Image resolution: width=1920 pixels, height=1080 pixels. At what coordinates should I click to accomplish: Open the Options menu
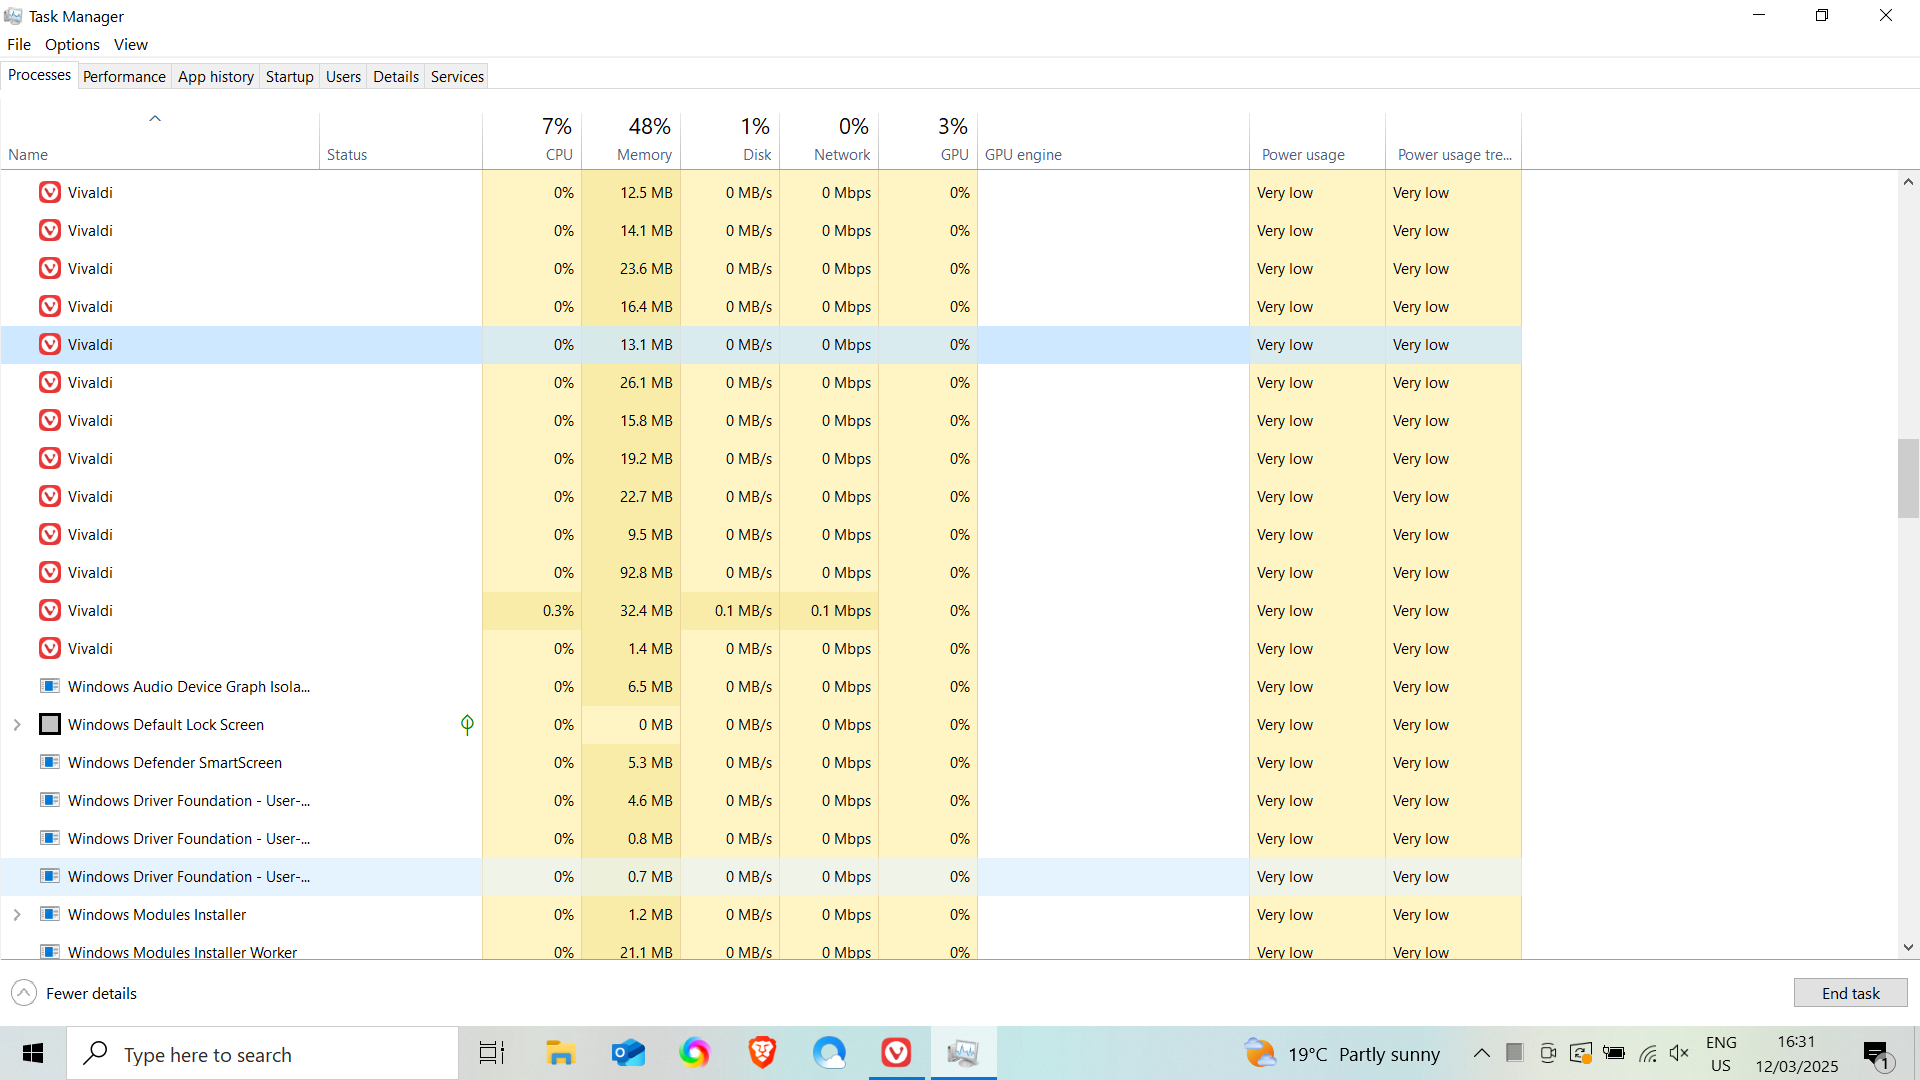click(72, 44)
